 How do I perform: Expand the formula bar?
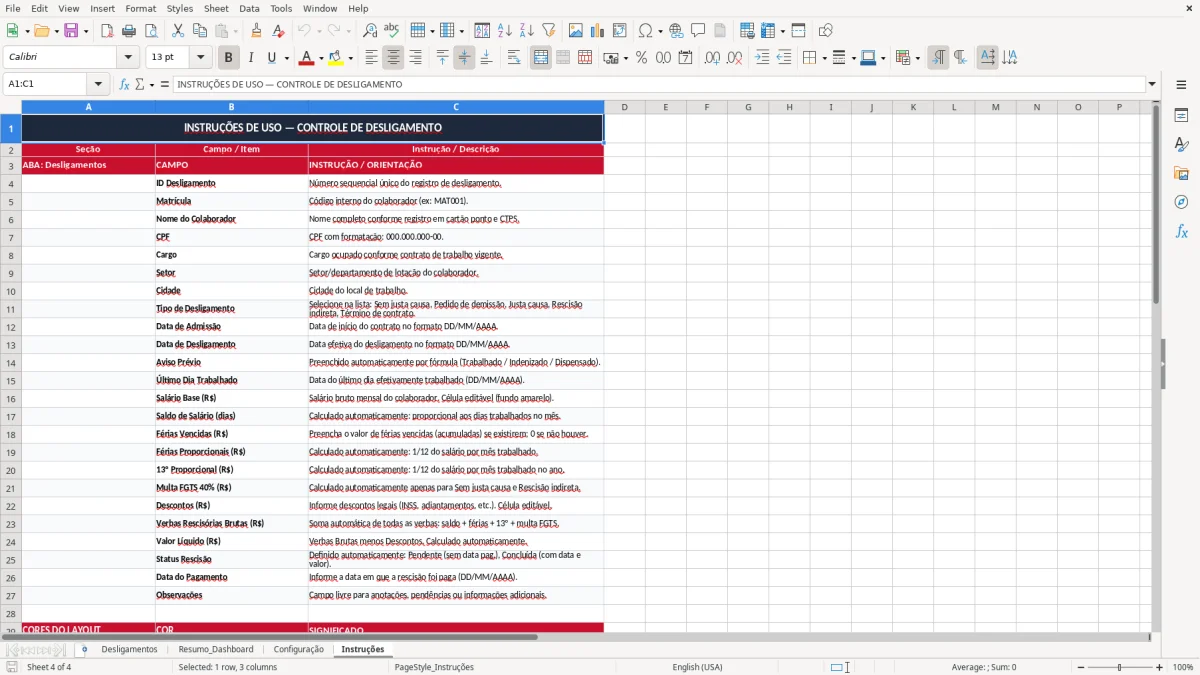click(1152, 84)
